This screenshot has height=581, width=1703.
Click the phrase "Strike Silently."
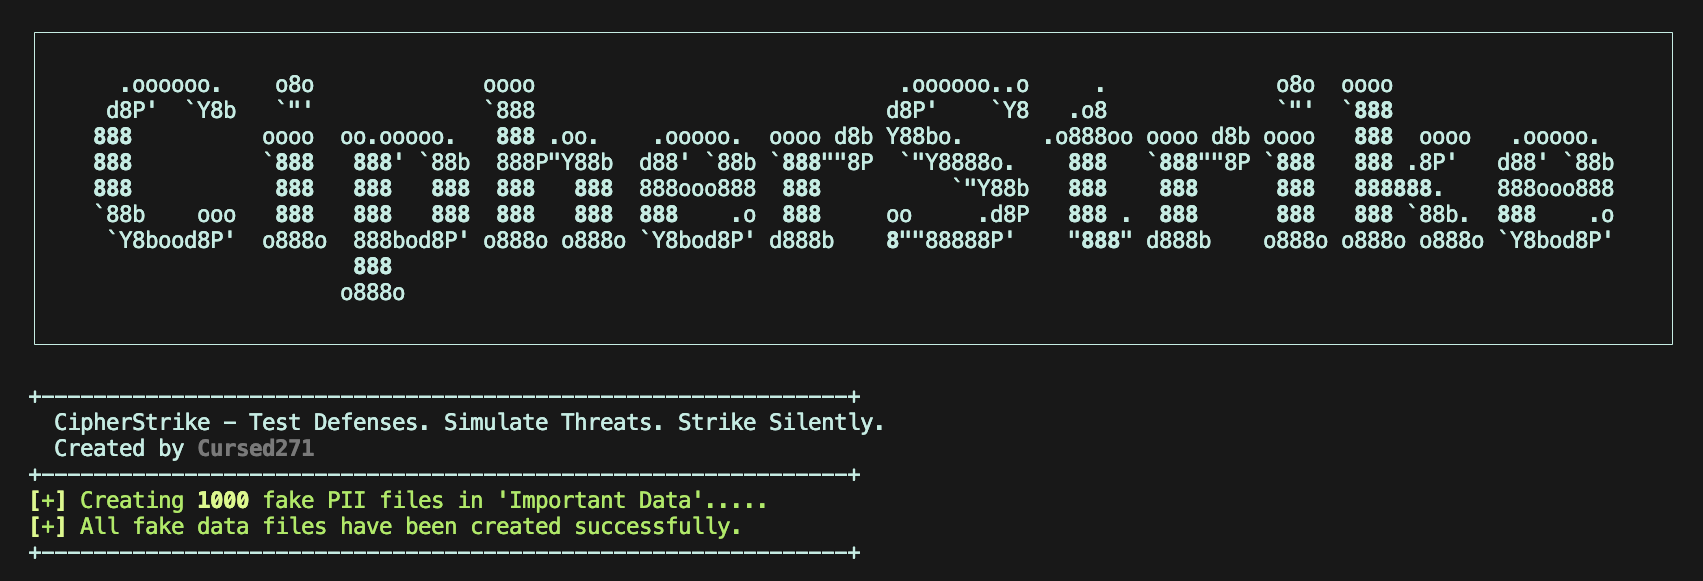781,422
